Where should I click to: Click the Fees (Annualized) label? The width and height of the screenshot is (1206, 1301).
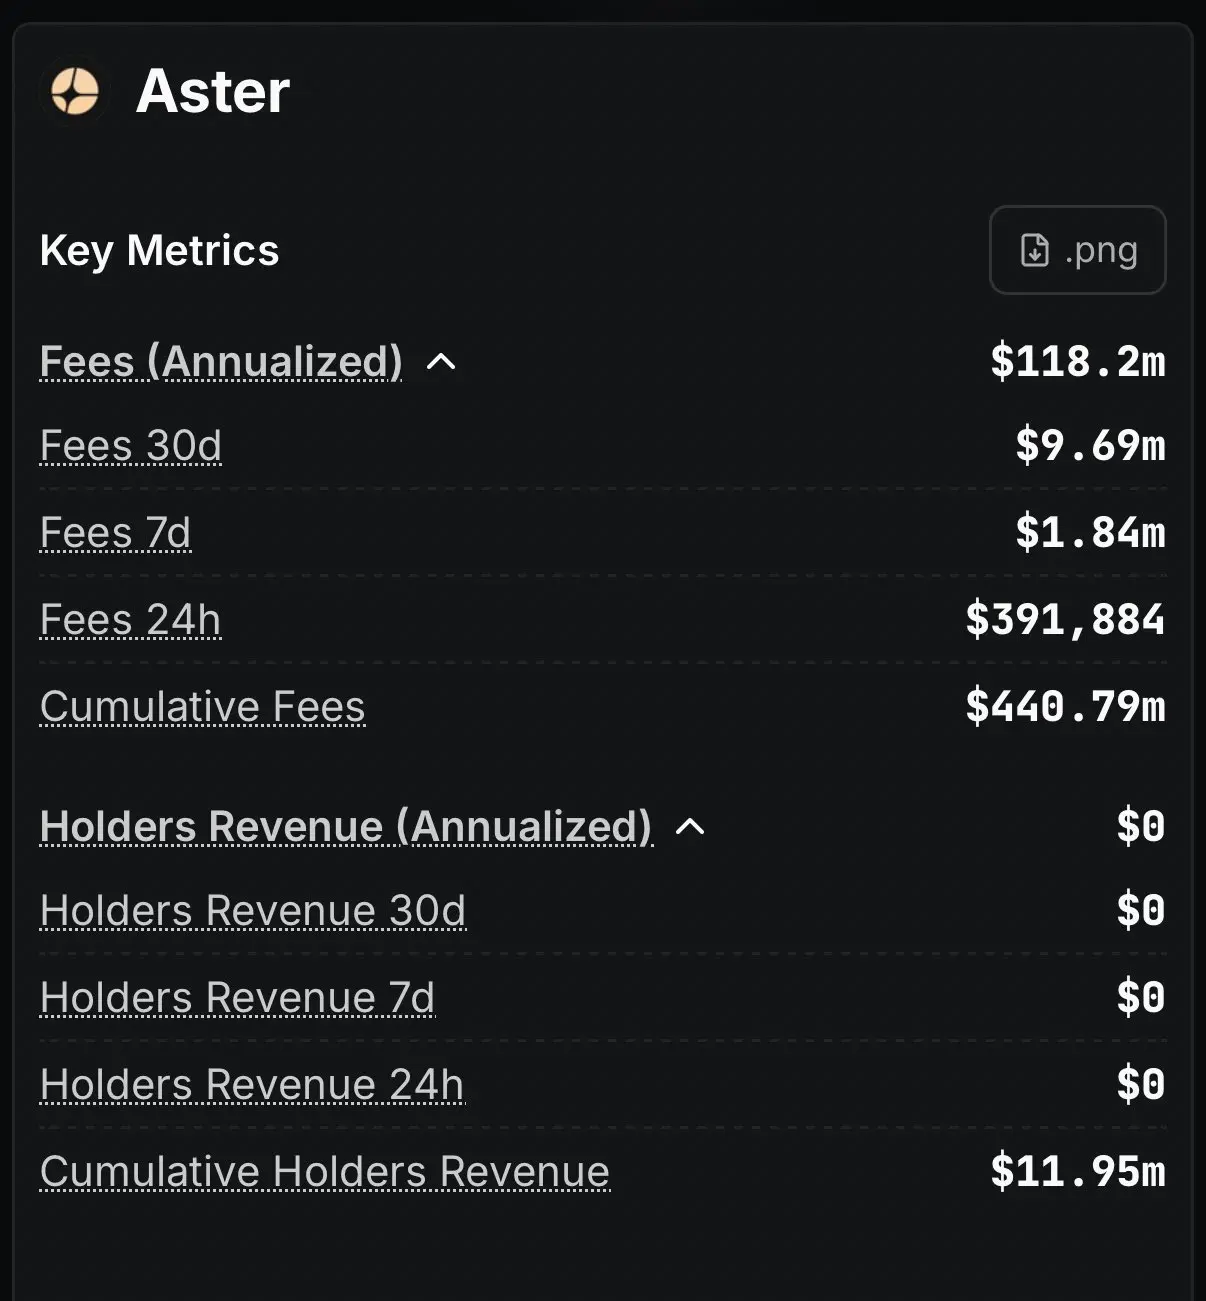tap(221, 362)
